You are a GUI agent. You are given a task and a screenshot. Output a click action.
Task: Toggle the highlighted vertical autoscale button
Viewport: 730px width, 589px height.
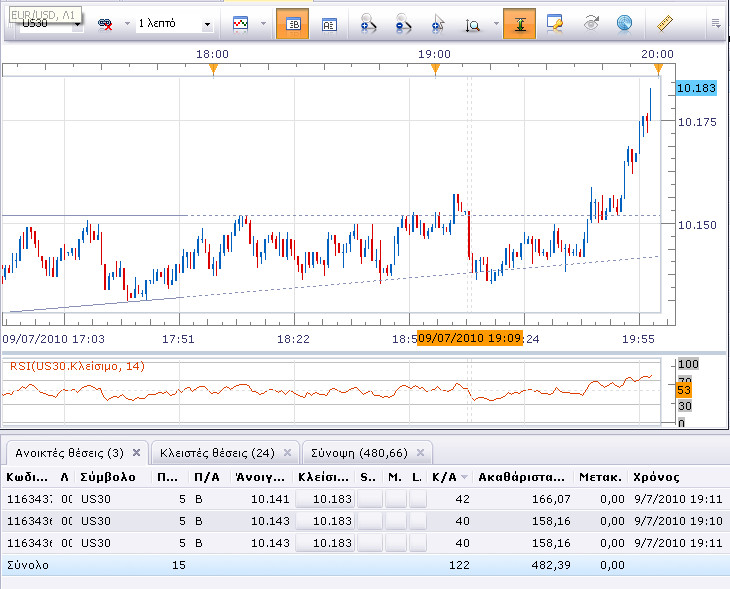tap(520, 24)
